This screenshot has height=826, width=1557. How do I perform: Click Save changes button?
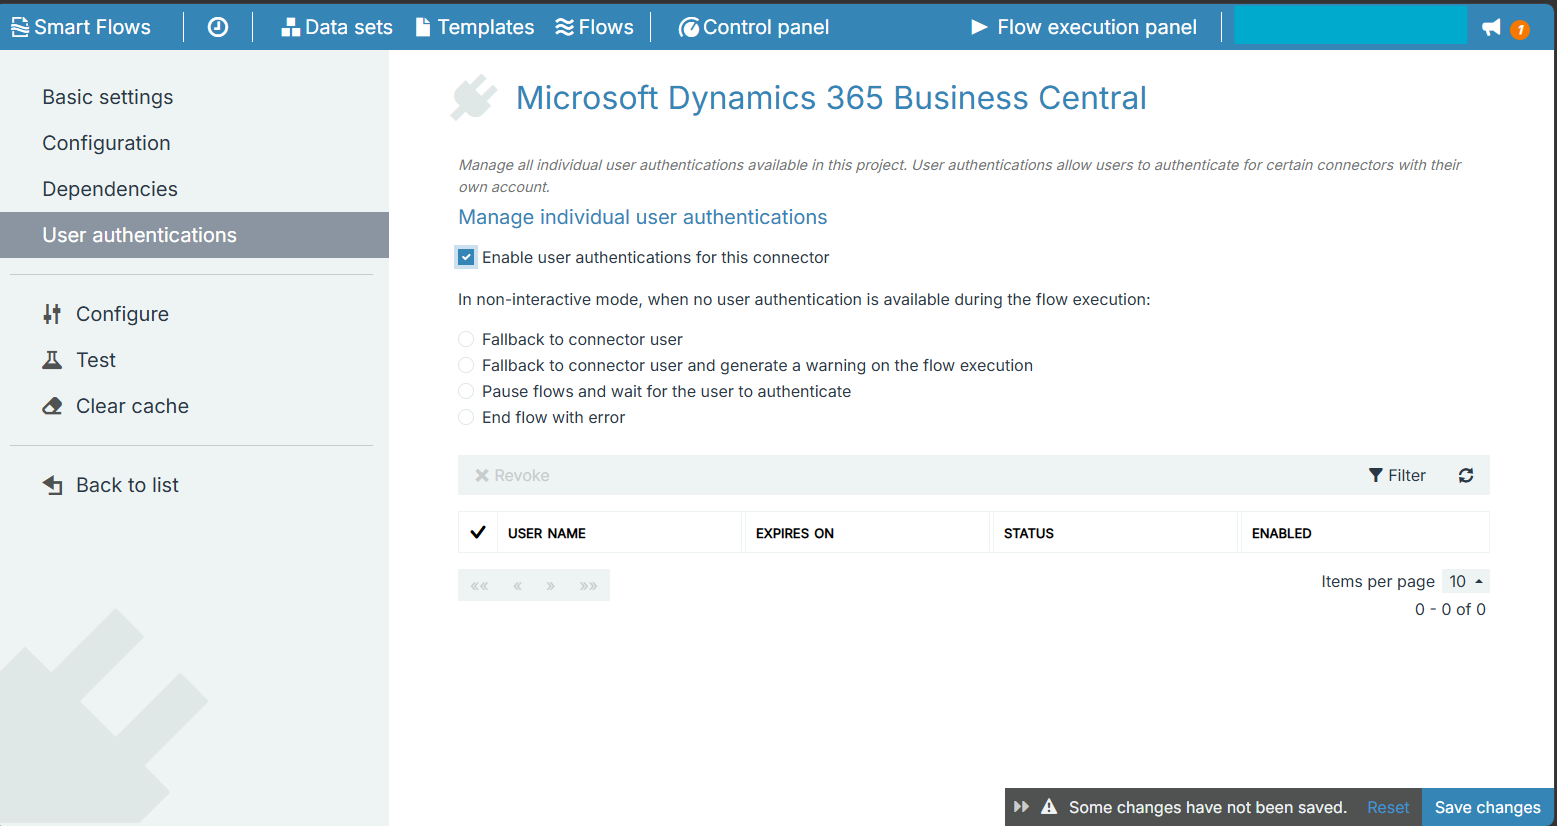tap(1488, 807)
